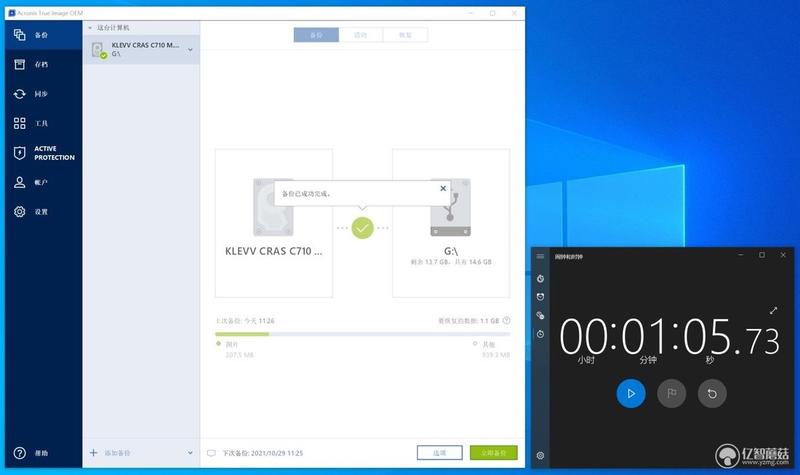This screenshot has height=475, width=800.
Task: Expand the KLEVV CRAS C710 backup entry chevron
Action: 190,49
